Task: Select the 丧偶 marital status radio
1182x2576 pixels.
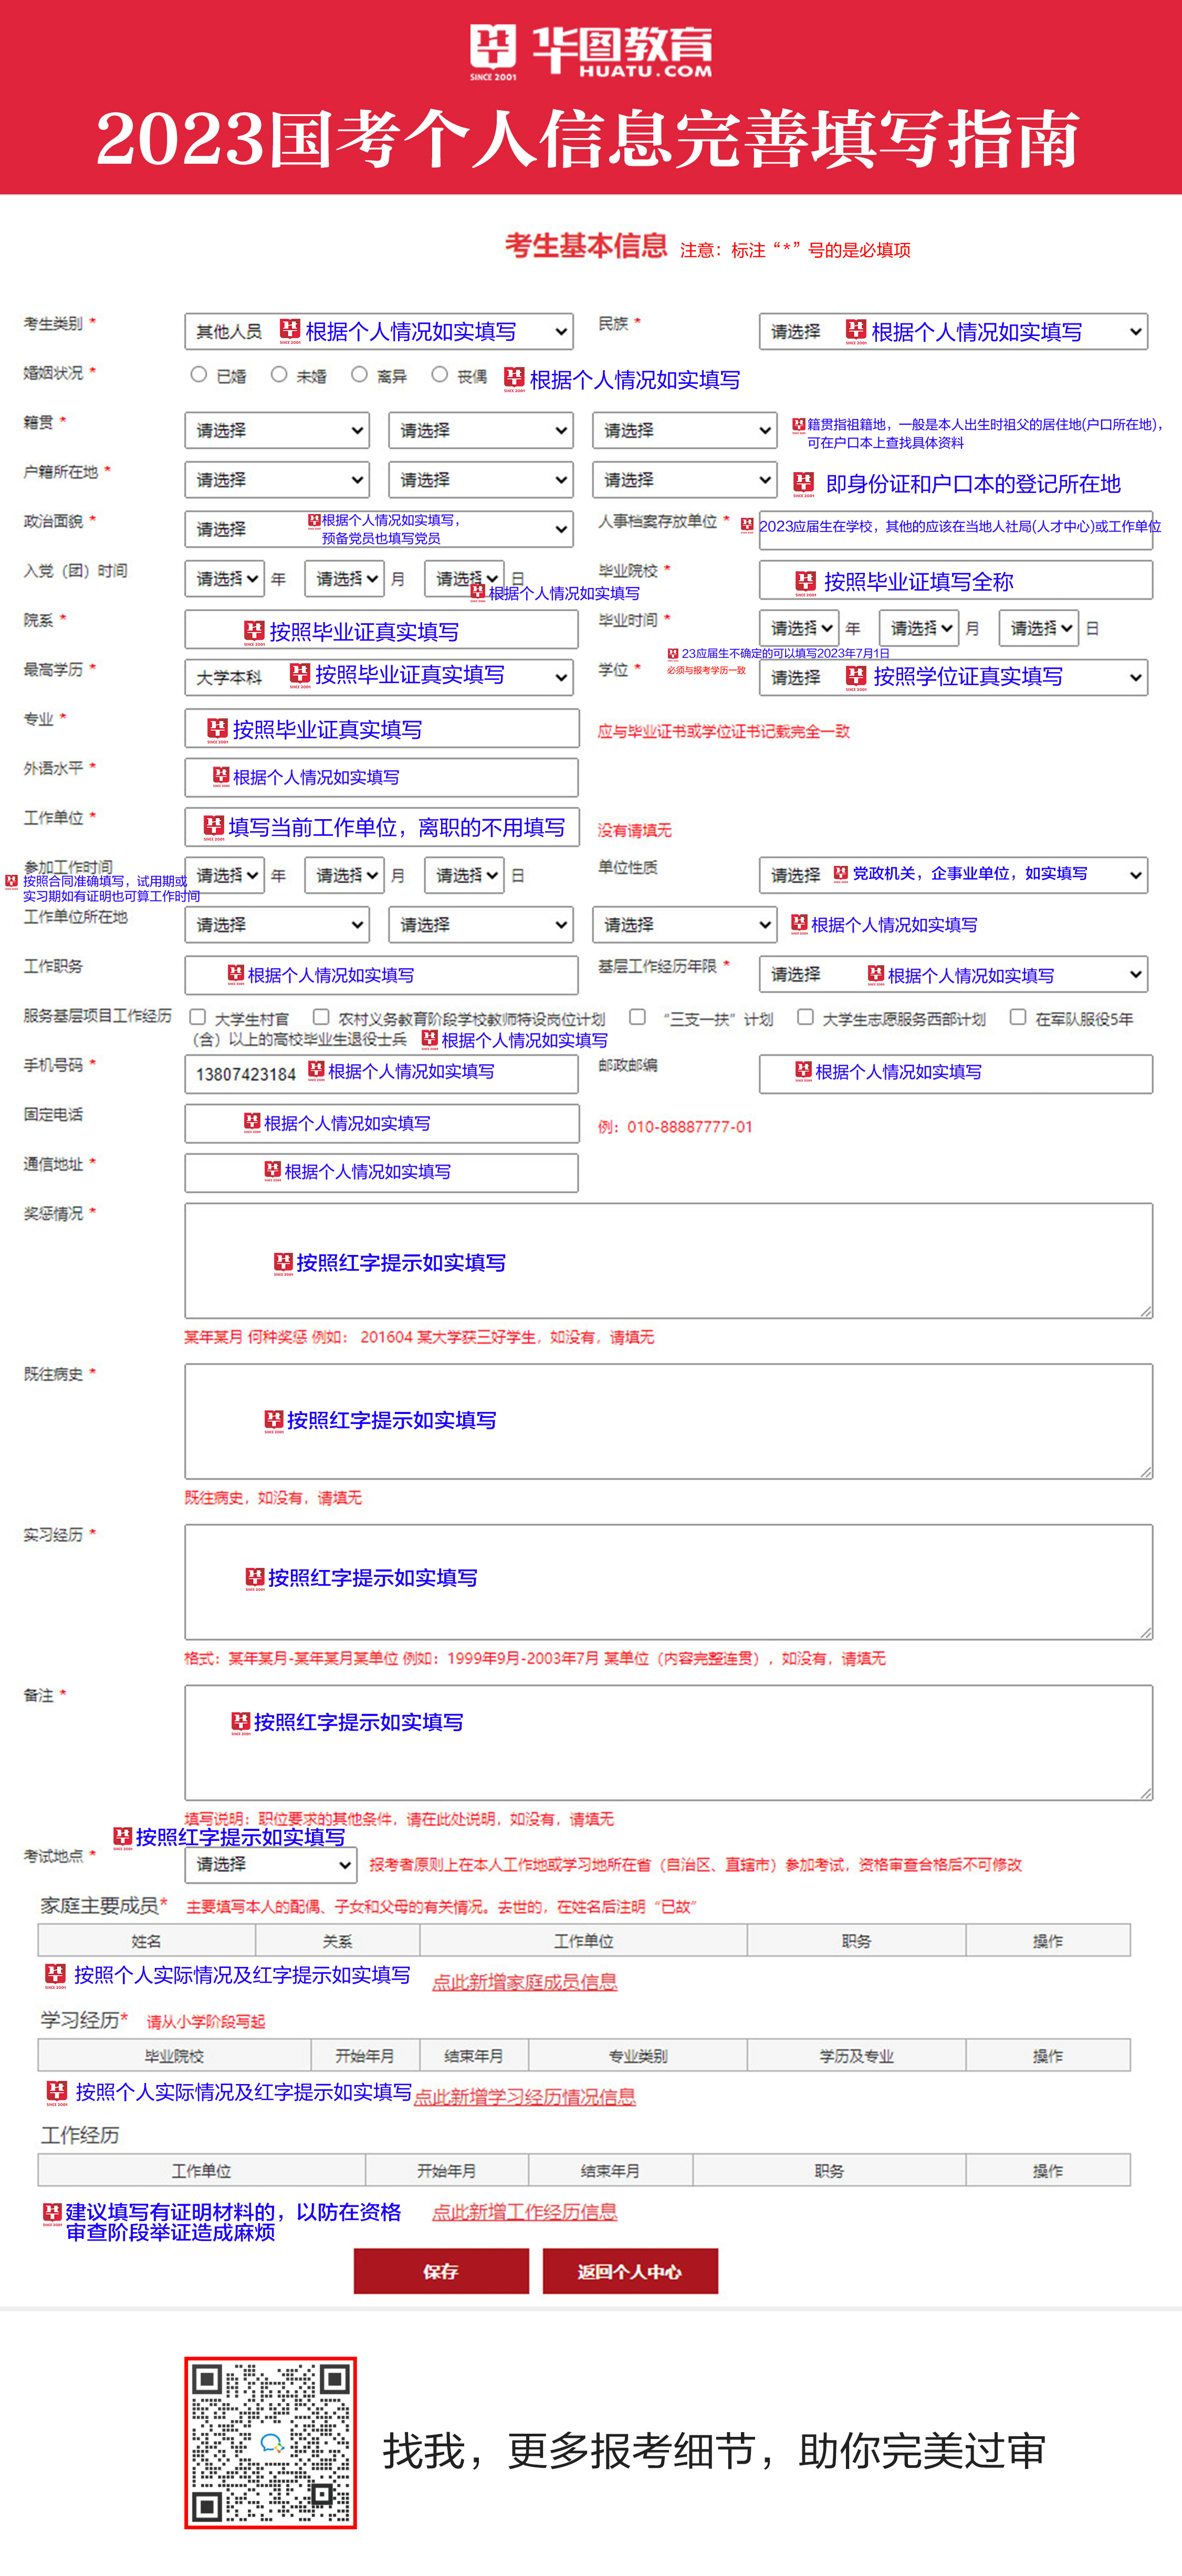Action: 439,374
